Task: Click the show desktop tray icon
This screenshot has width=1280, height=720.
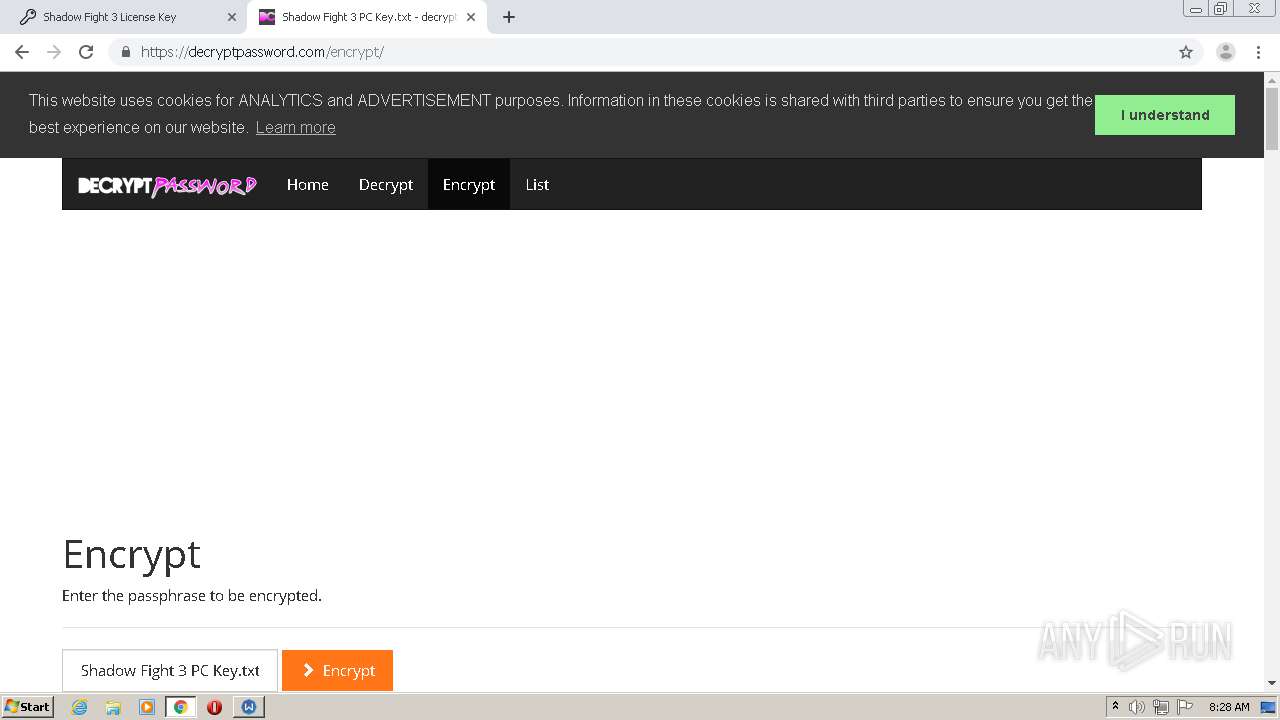Action: pos(1269,707)
